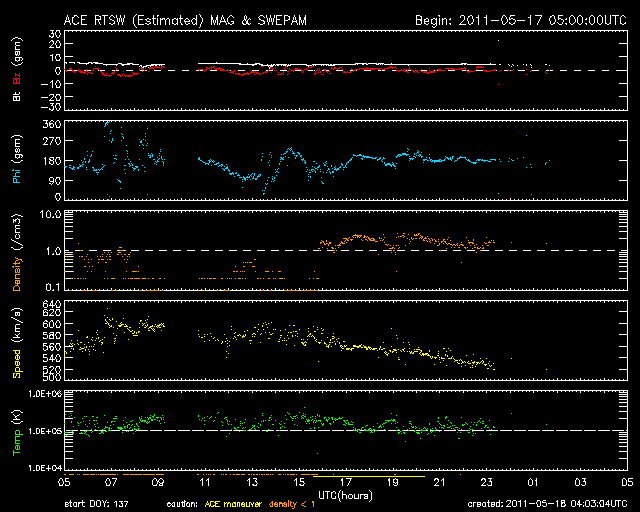Viewport: 640px width, 512px height.
Task: Click the '05' hour label at left end
Action: pos(64,482)
